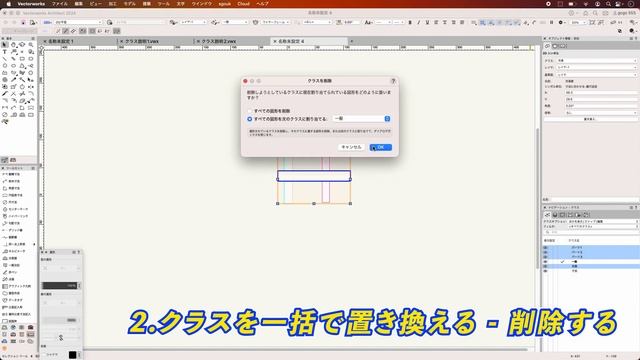Select the Text tool T icon
This screenshot has width=640, height=360.
(5, 52)
